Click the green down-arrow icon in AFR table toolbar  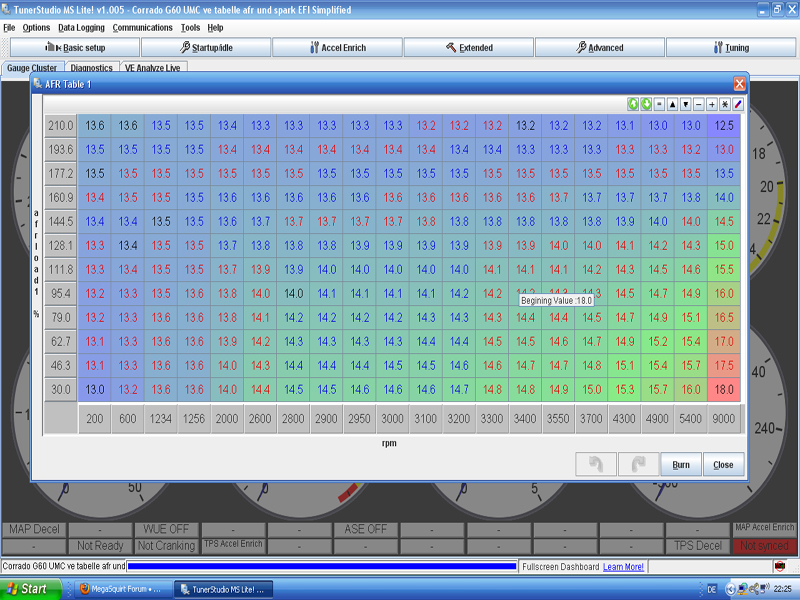point(646,104)
